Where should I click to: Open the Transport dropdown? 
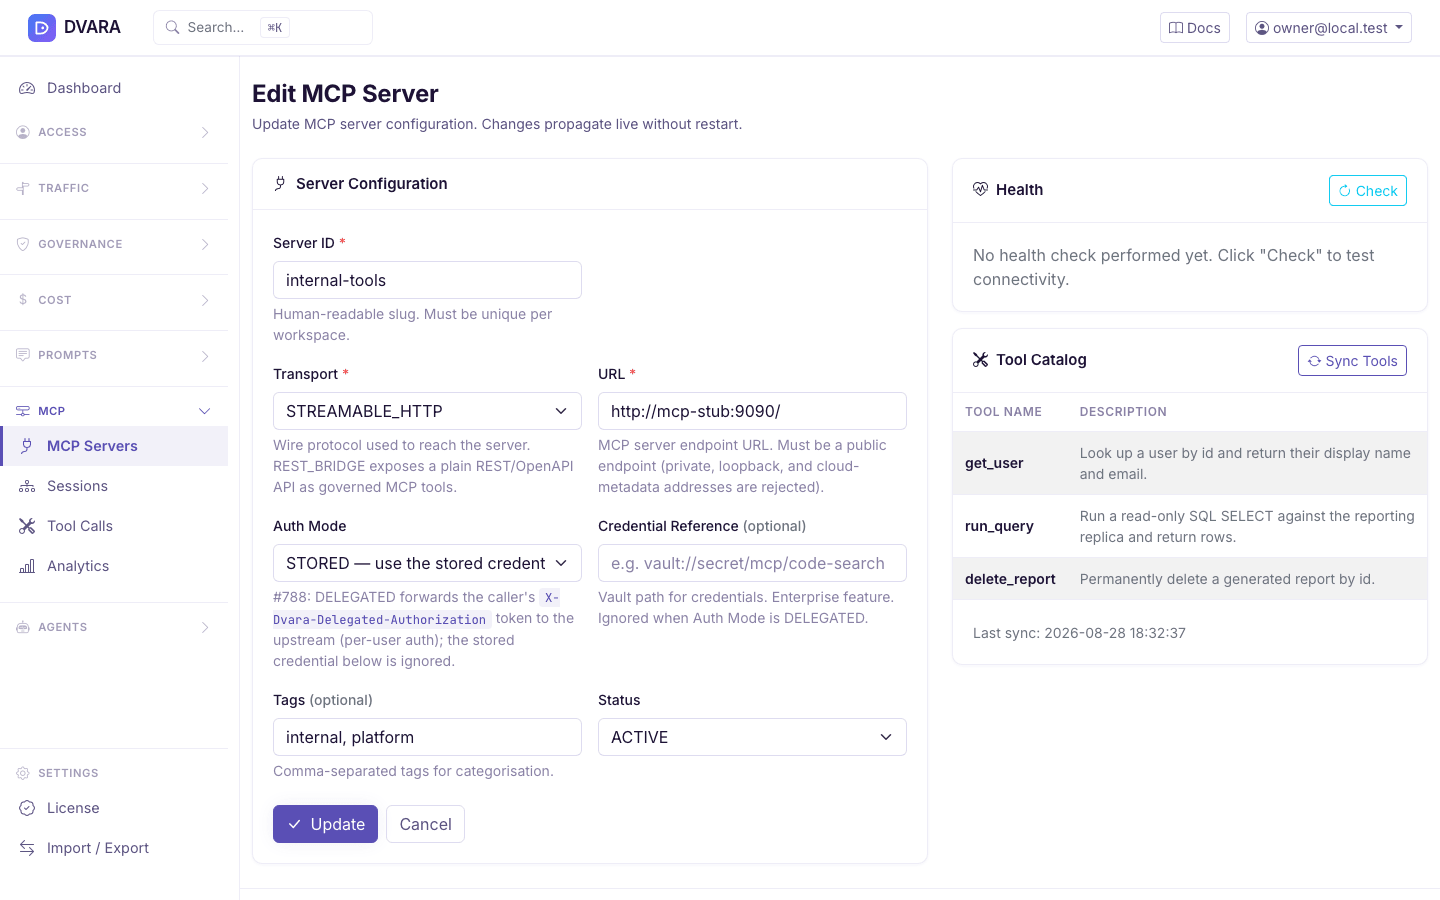click(427, 411)
